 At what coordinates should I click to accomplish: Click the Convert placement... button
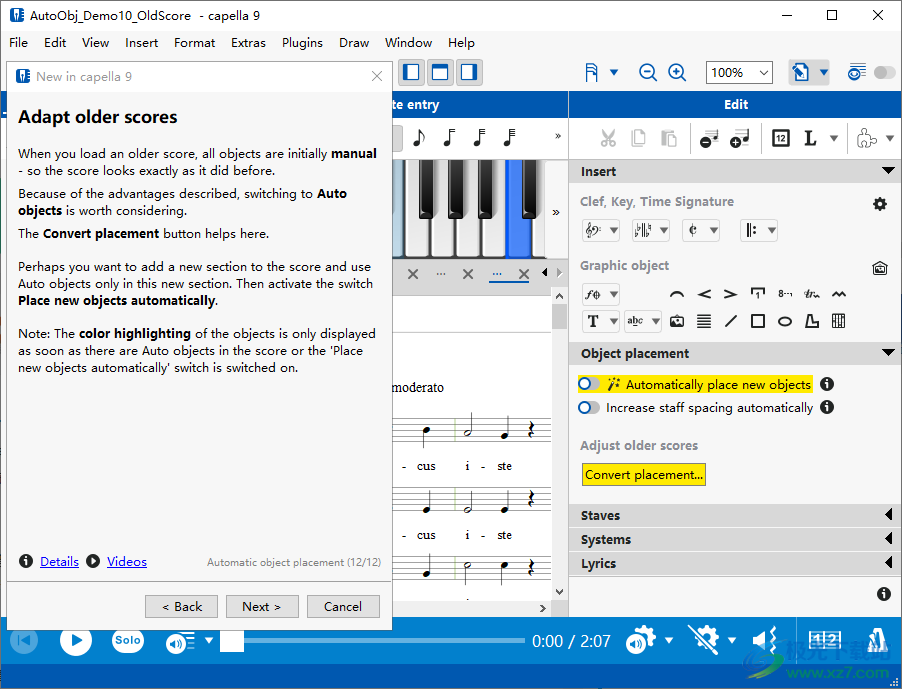[644, 475]
